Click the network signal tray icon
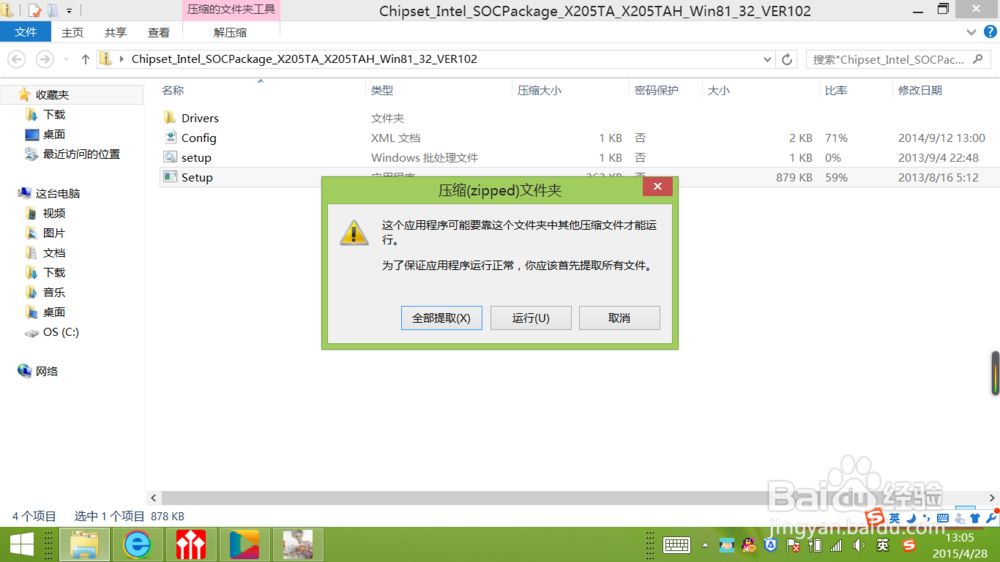Viewport: 1000px width, 562px height. (x=836, y=545)
